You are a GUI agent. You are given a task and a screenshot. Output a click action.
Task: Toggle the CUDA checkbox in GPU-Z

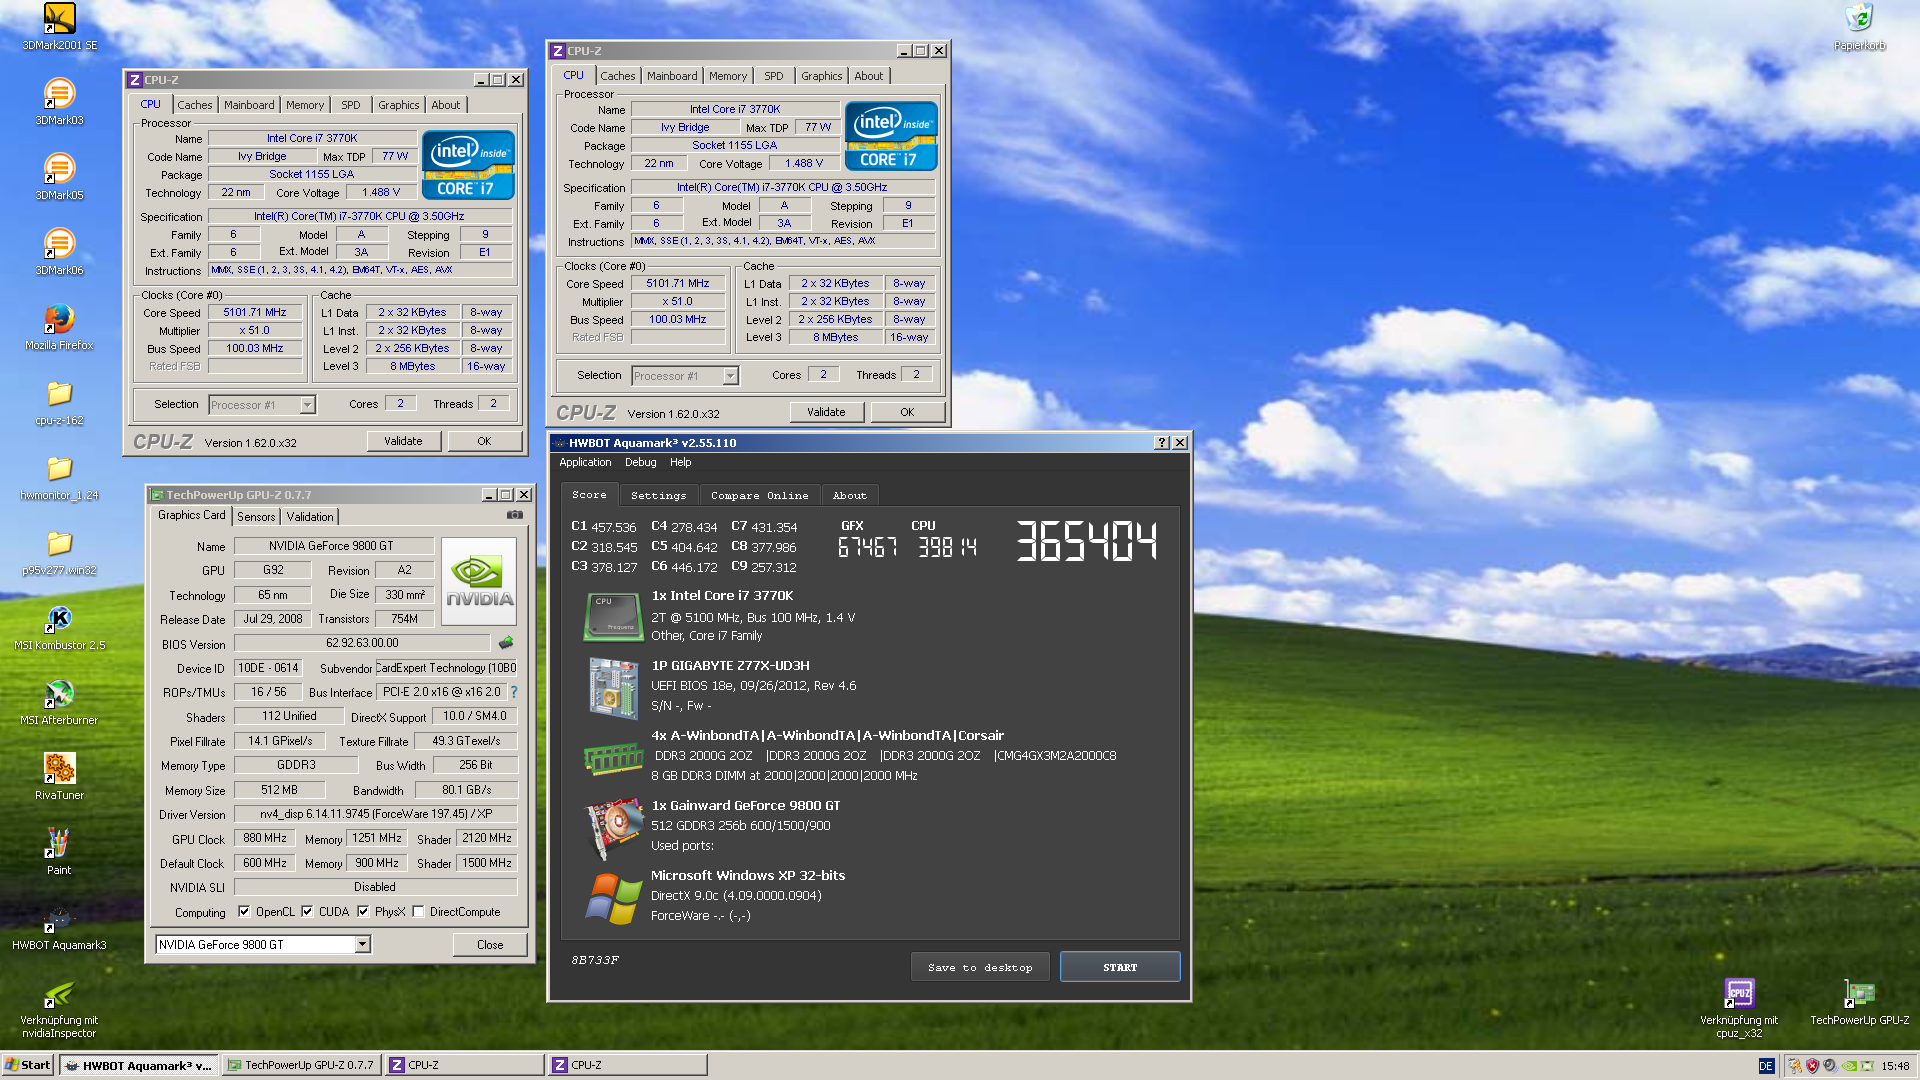coord(307,911)
